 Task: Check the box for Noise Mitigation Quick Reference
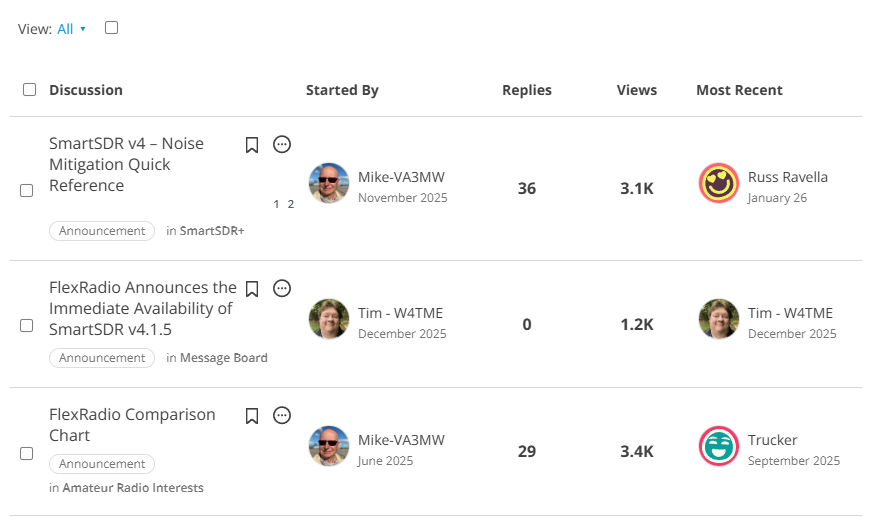(27, 190)
